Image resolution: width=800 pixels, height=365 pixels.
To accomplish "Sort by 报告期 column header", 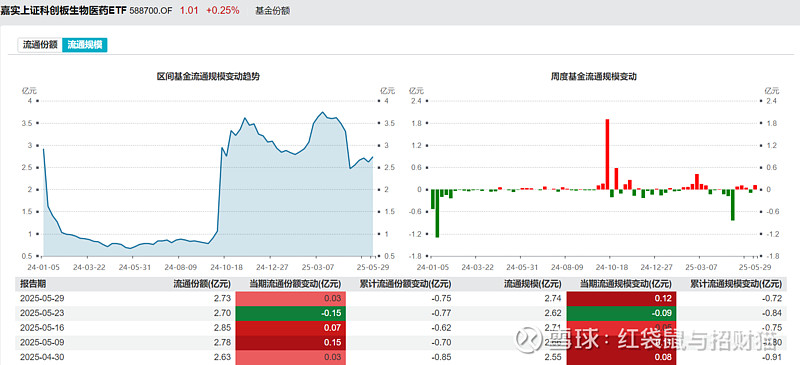I will coord(33,284).
